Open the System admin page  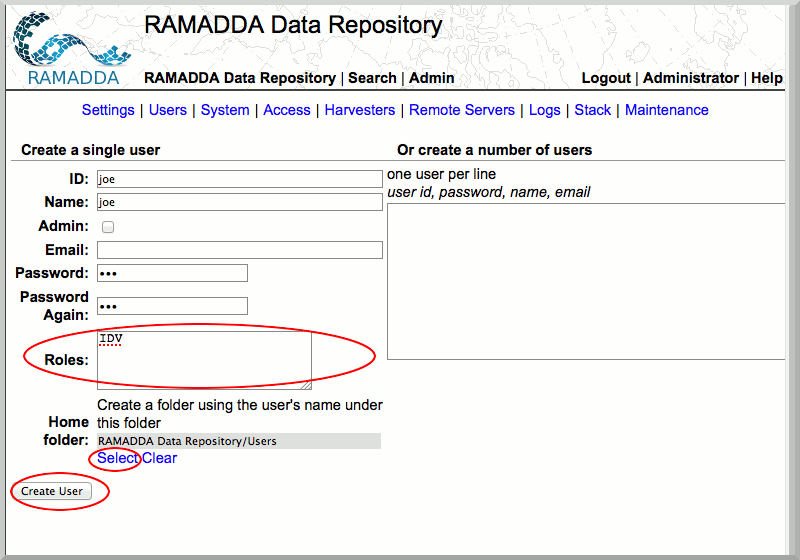pos(225,110)
